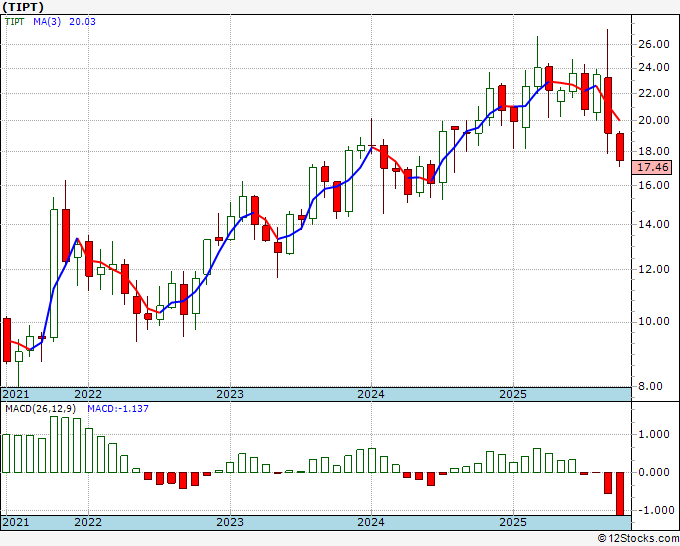Click 2024 on the MACD timeline

(x=371, y=522)
